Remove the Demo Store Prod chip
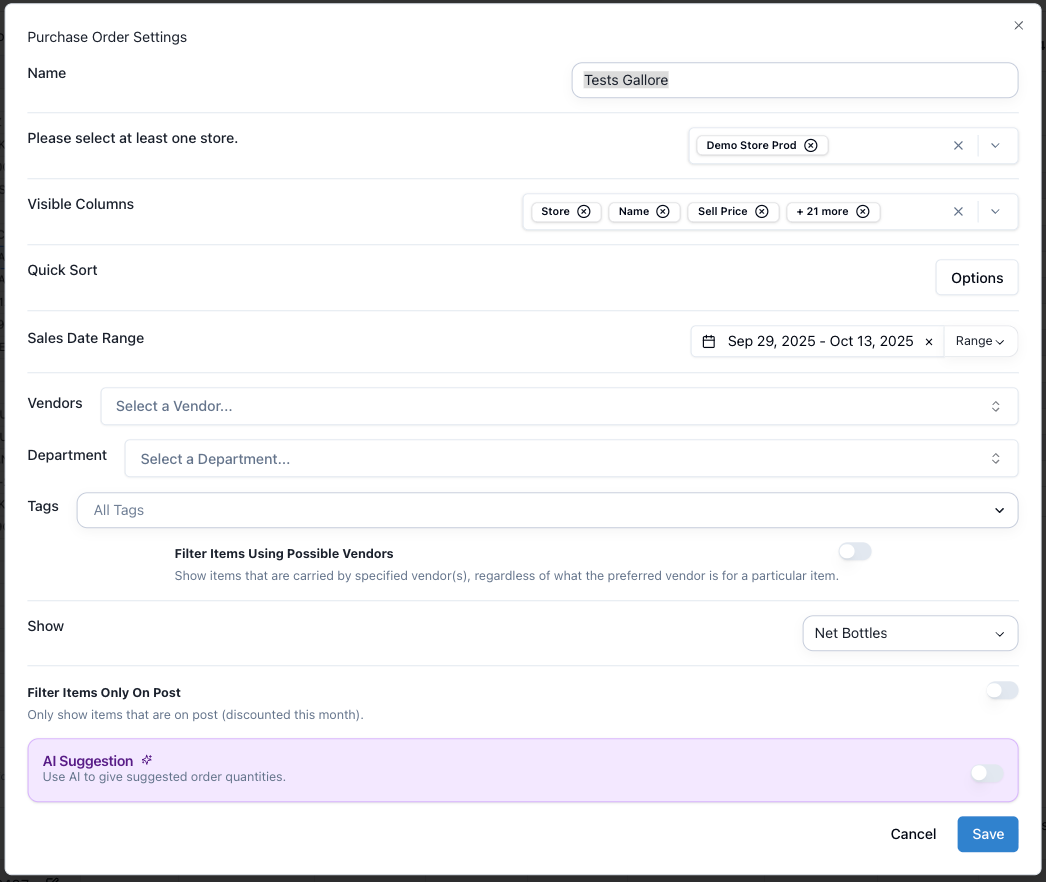This screenshot has width=1046, height=882. click(x=811, y=146)
